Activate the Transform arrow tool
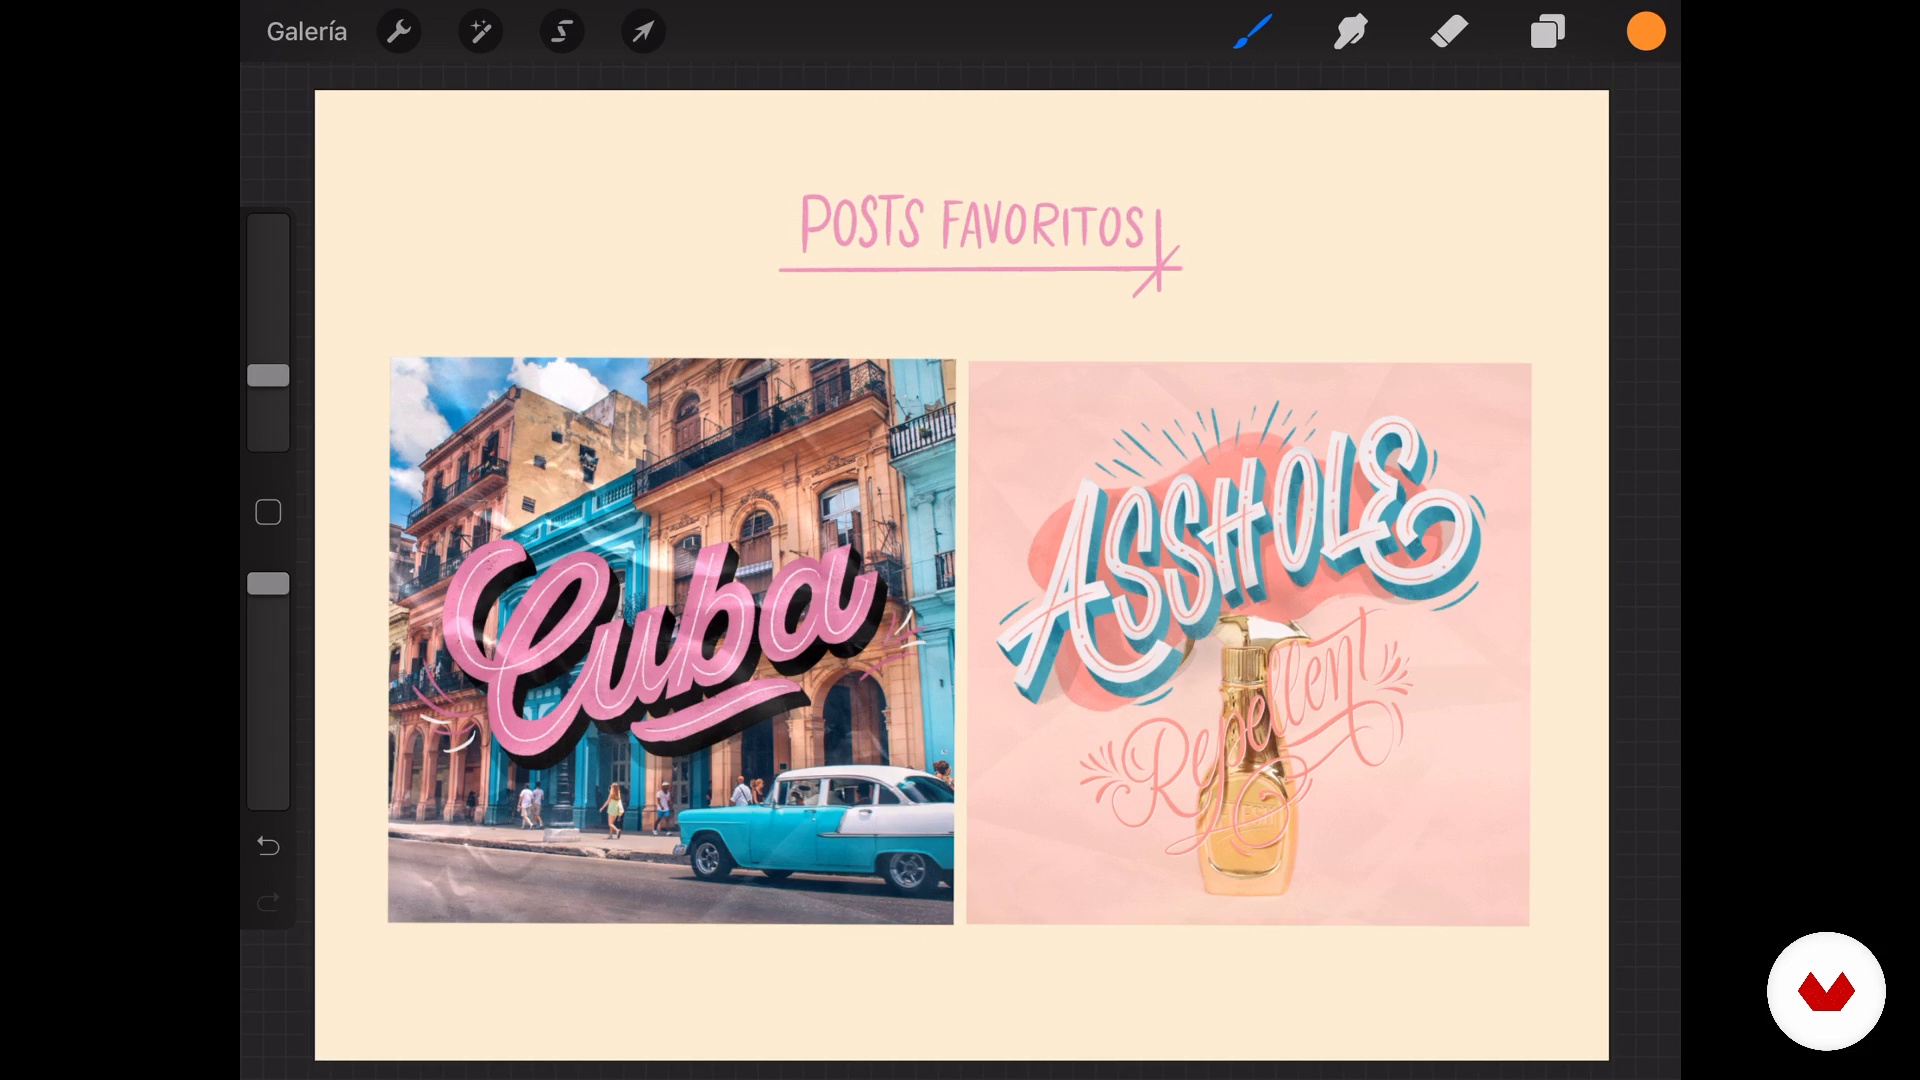Image resolution: width=1920 pixels, height=1080 pixels. click(x=643, y=32)
